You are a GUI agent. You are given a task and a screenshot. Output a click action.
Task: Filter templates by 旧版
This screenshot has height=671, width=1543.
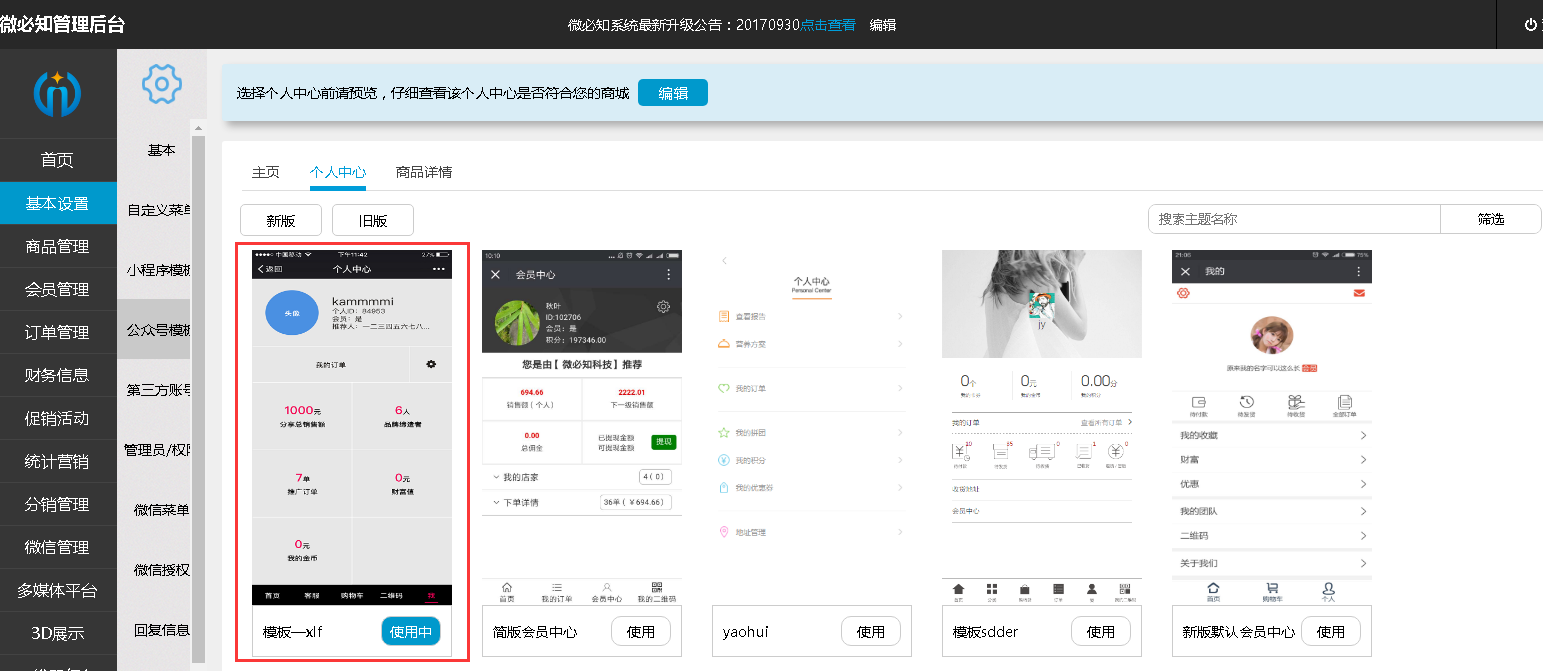[x=373, y=220]
